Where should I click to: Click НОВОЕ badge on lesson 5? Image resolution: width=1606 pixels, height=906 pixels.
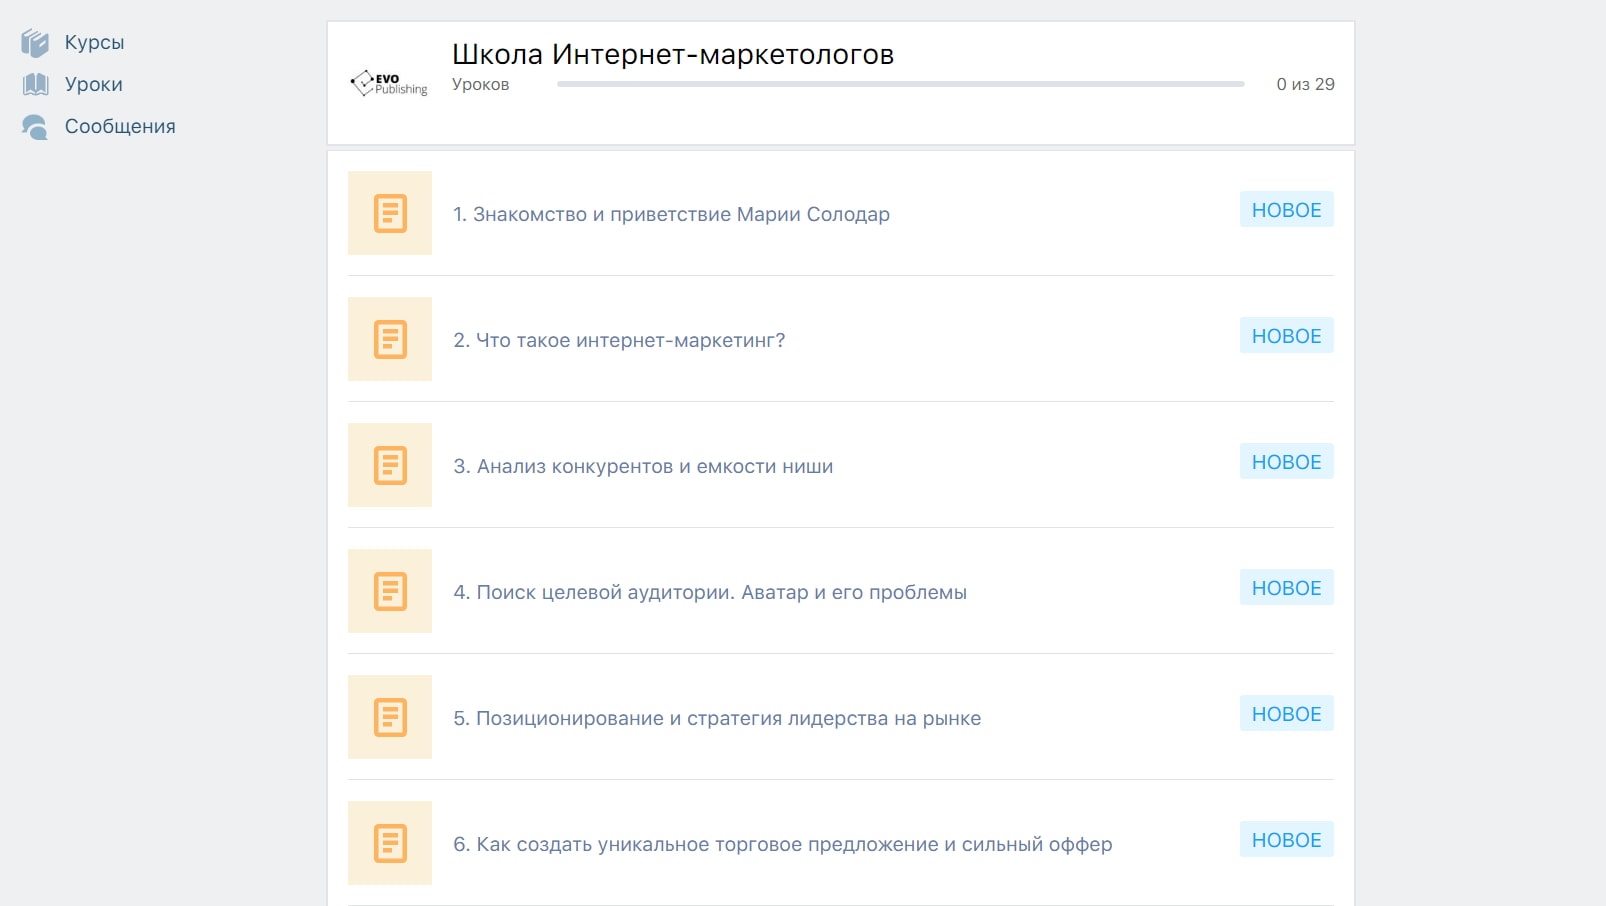(1287, 714)
